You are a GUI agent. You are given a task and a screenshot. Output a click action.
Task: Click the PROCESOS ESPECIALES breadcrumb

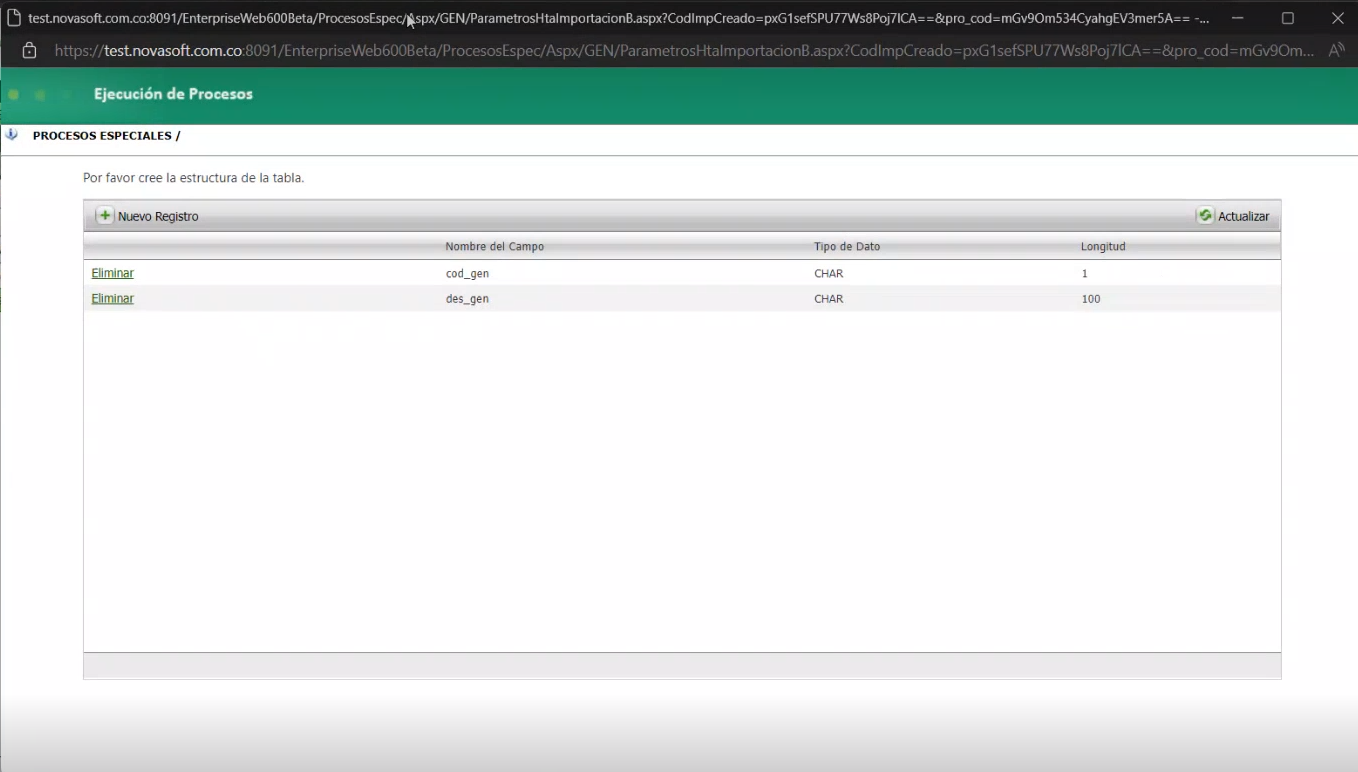point(106,136)
